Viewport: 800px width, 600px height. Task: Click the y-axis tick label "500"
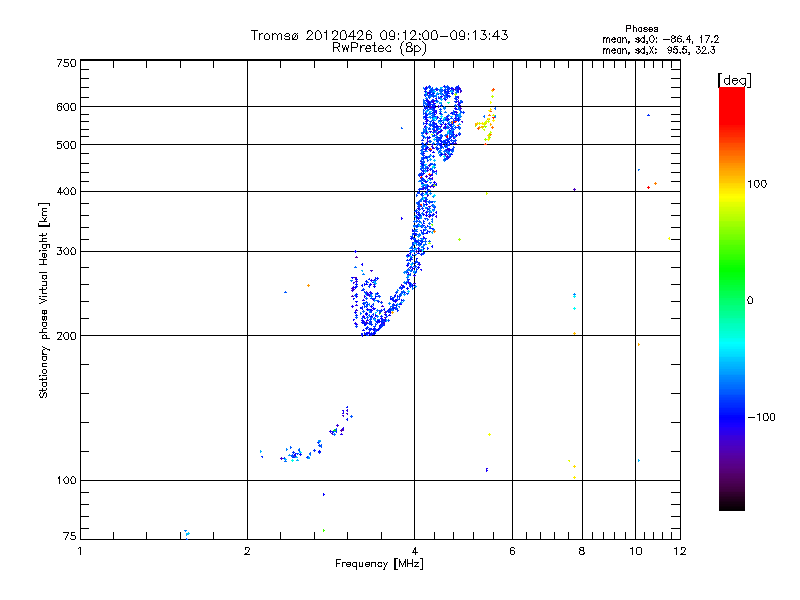66,145
